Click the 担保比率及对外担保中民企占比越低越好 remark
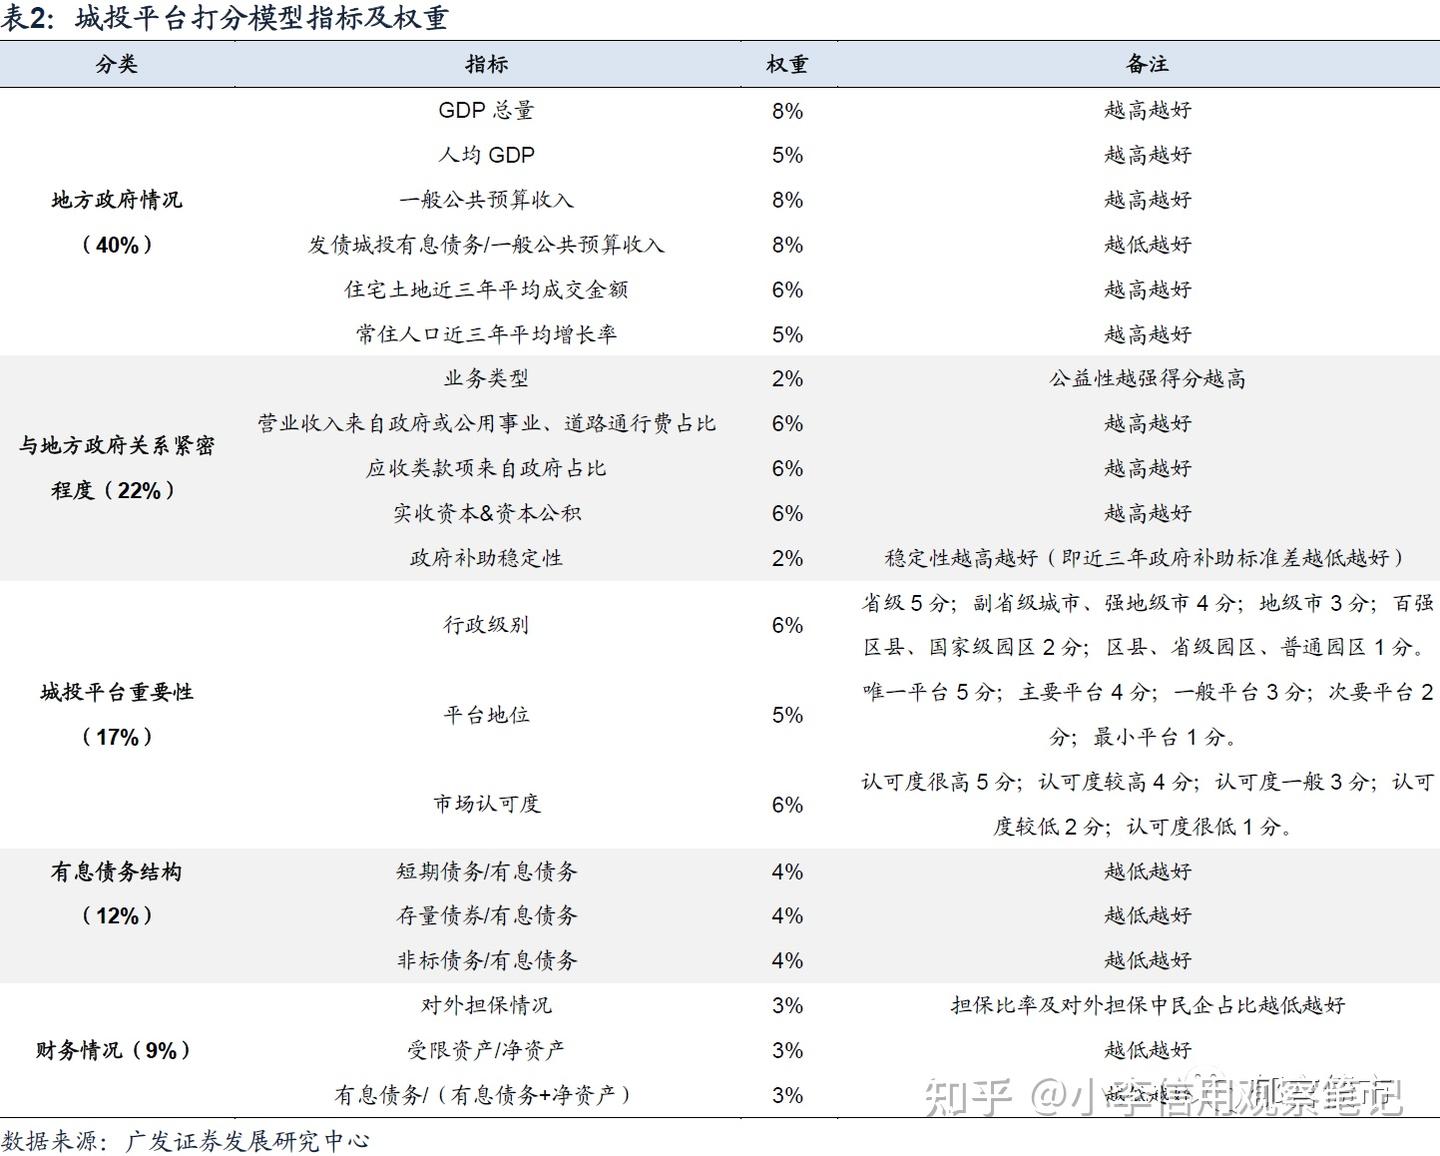Viewport: 1440px width, 1156px height. pyautogui.click(x=1148, y=1006)
